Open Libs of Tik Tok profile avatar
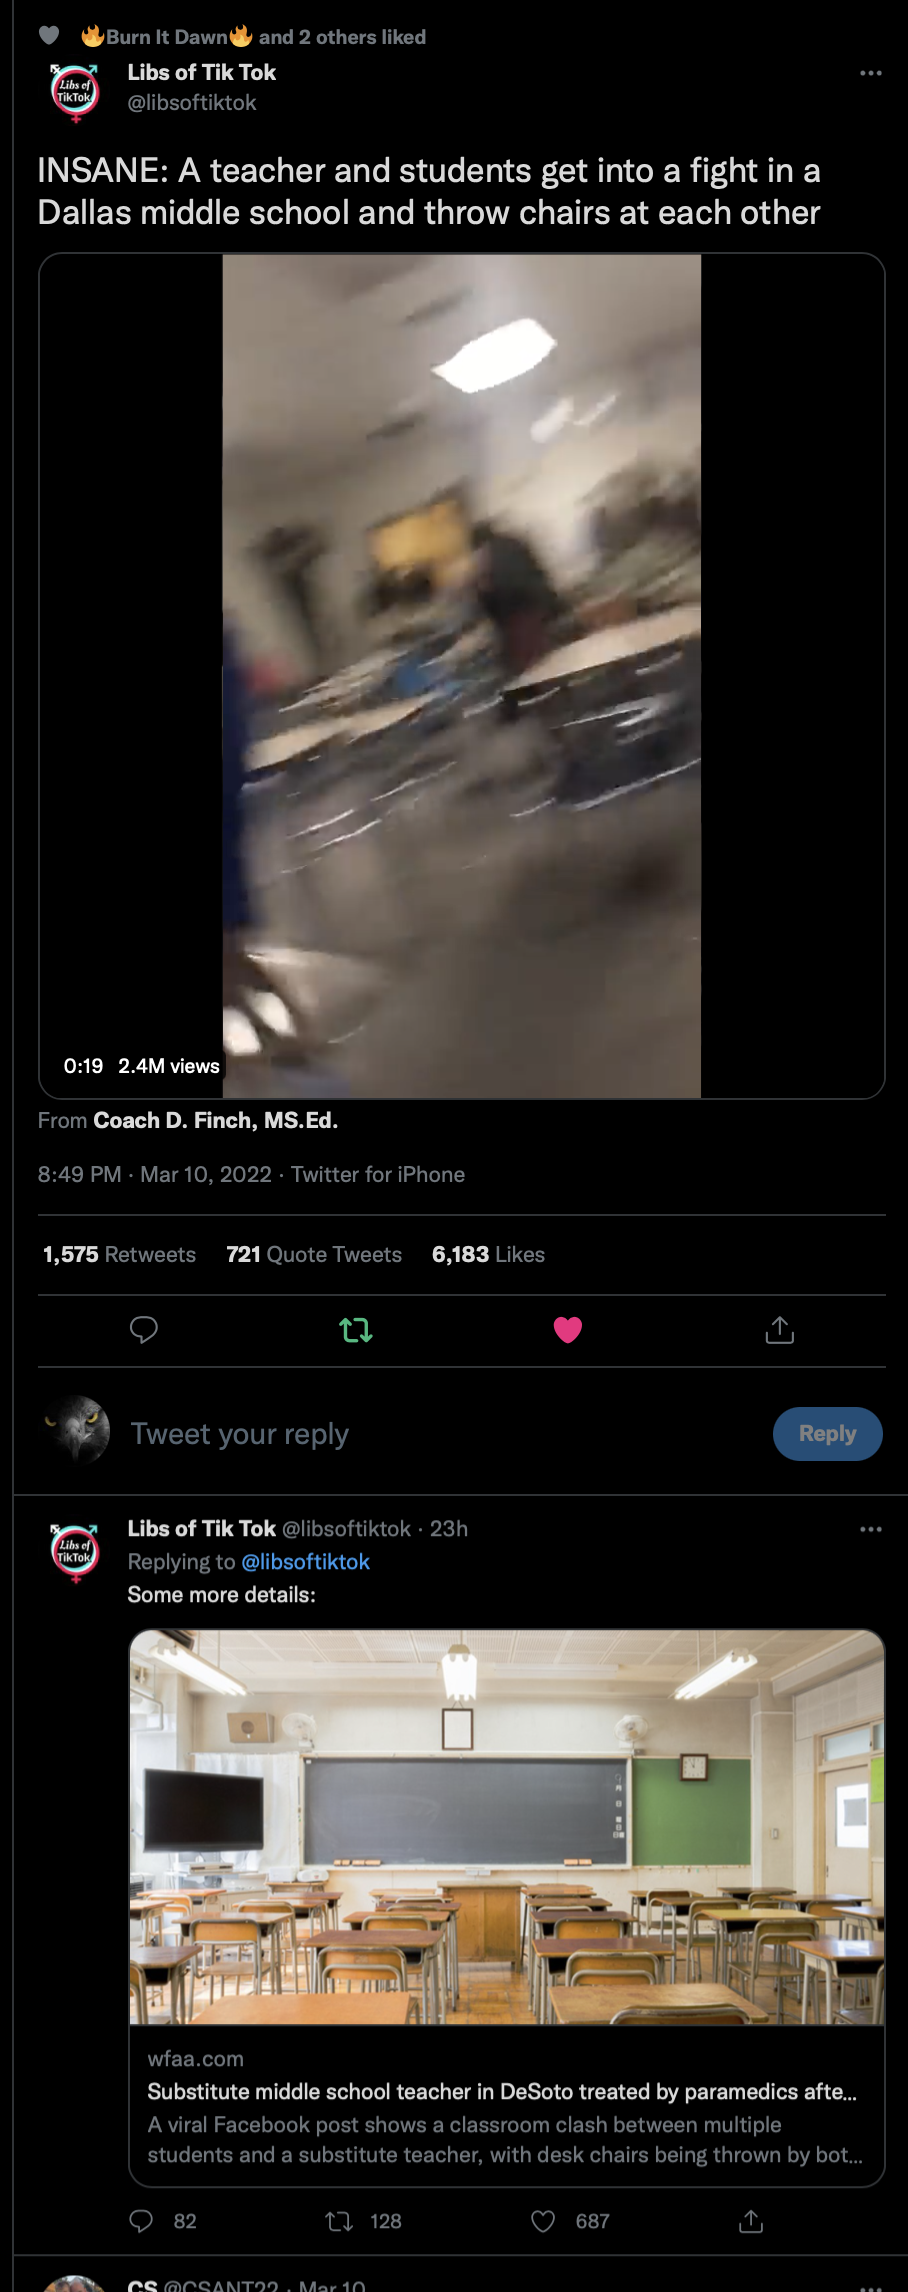 pos(75,91)
